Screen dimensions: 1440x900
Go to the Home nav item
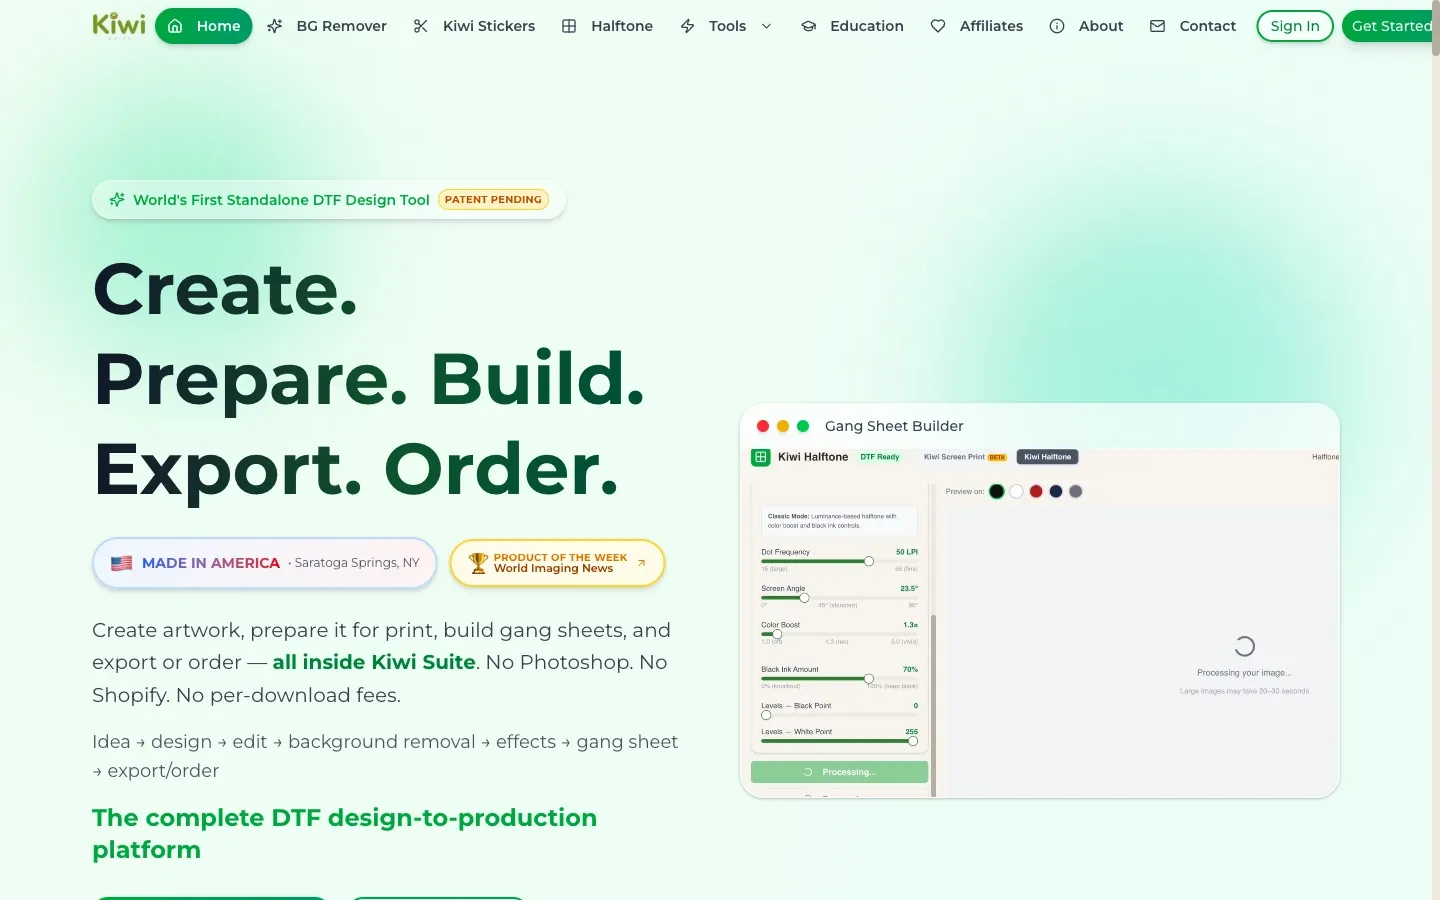click(x=204, y=26)
